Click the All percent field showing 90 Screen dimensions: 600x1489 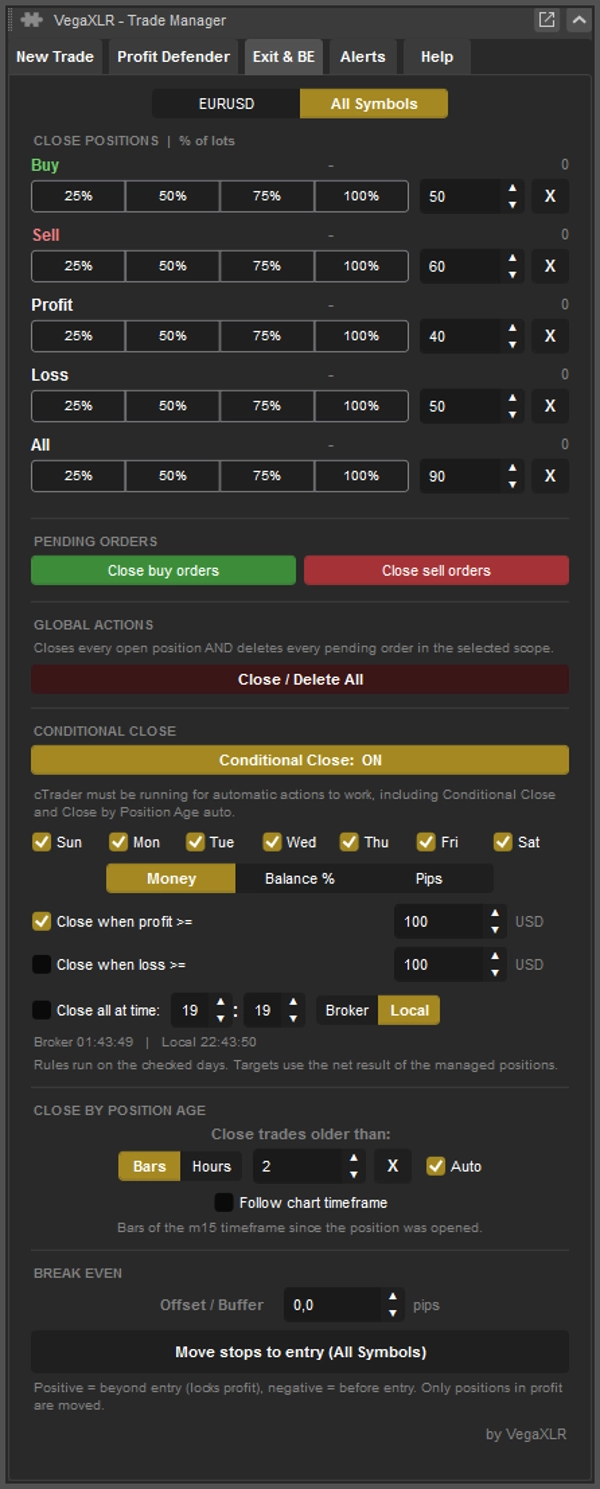coord(462,476)
